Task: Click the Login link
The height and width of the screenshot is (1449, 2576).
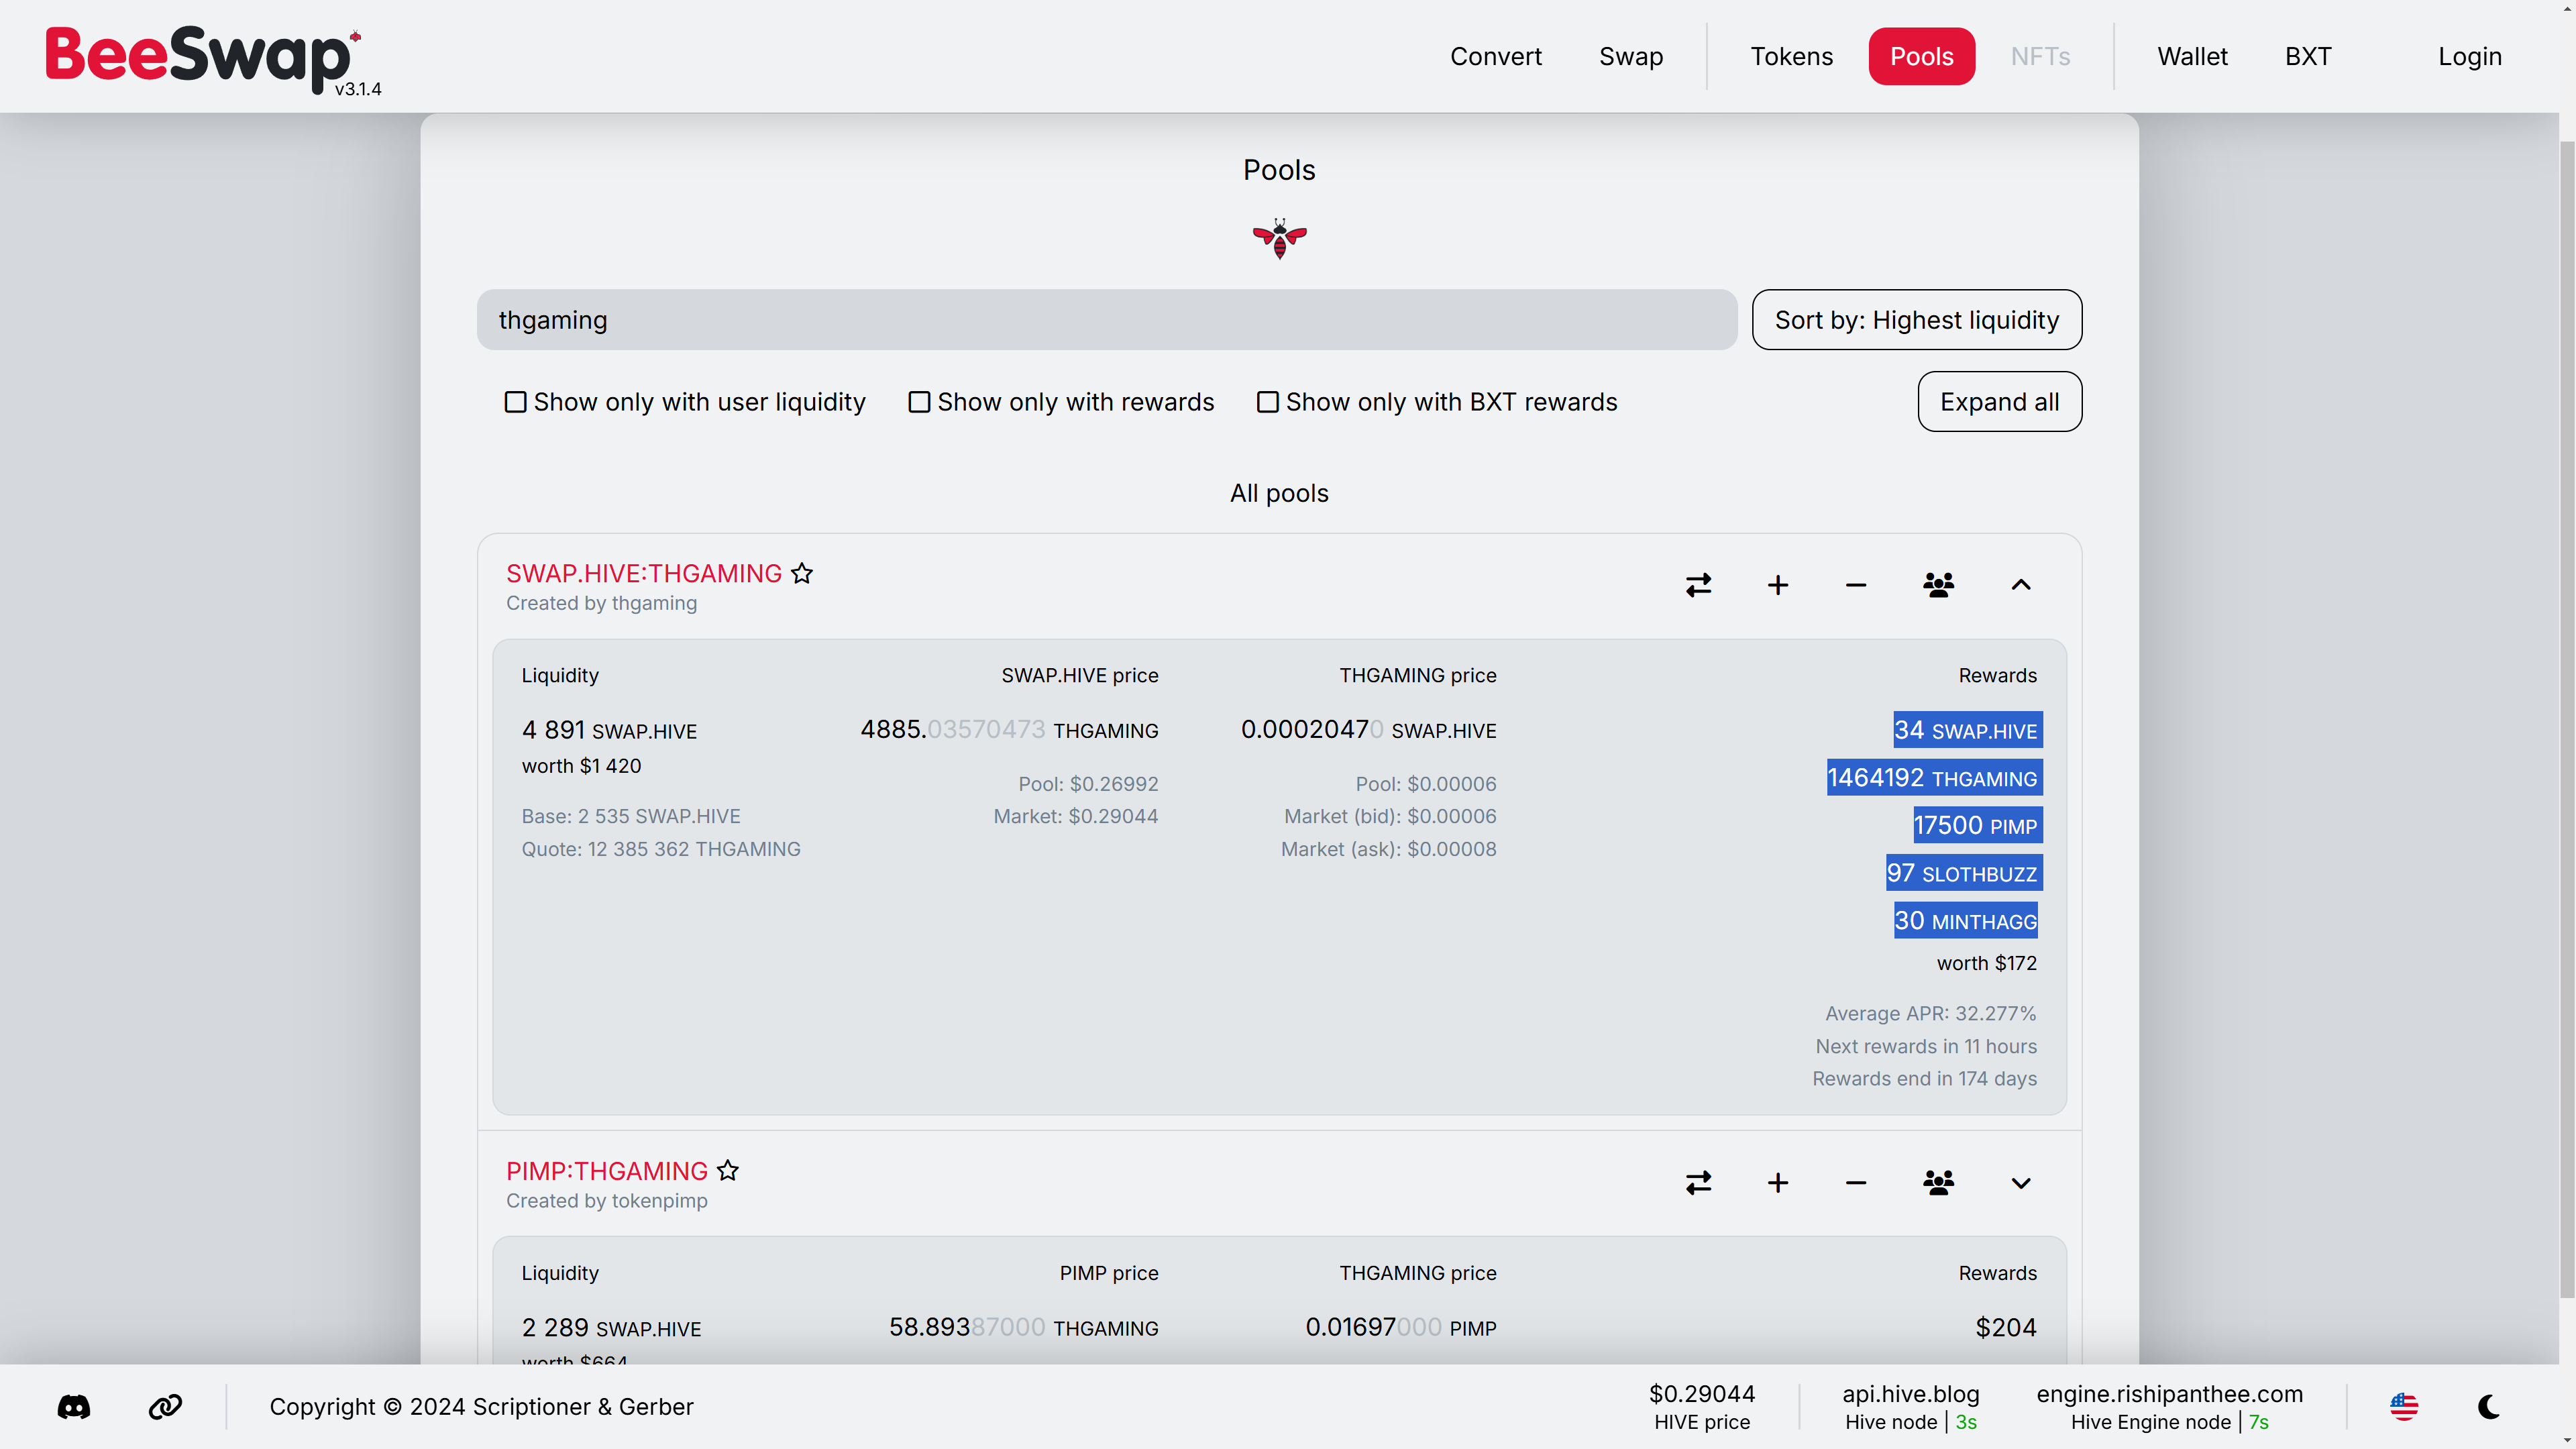Action: click(x=2470, y=56)
